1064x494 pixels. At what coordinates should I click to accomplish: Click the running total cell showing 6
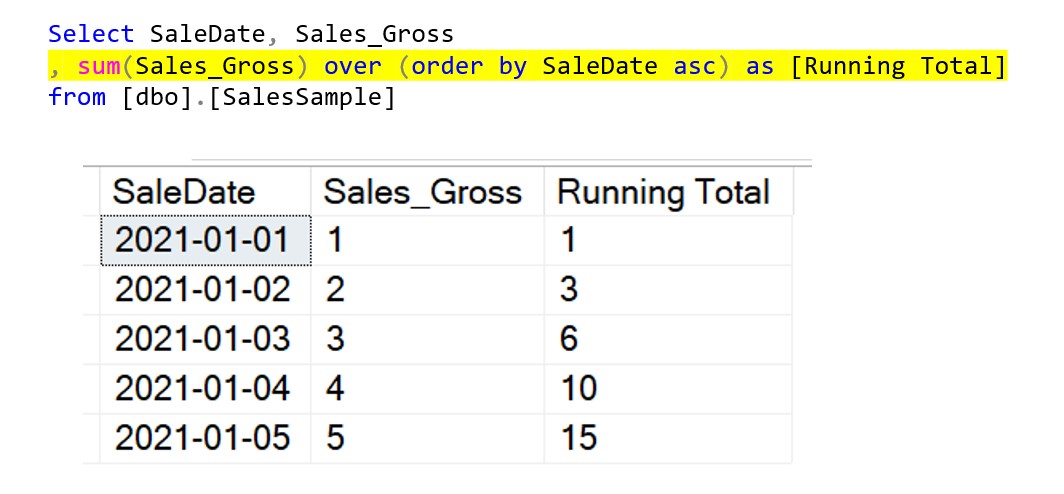coord(568,338)
